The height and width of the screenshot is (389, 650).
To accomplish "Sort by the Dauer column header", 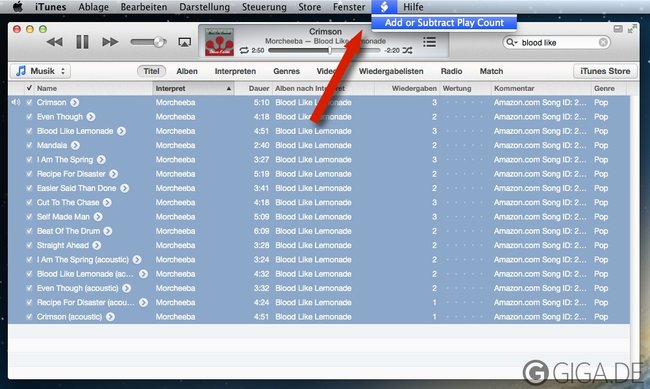I will 253,88.
